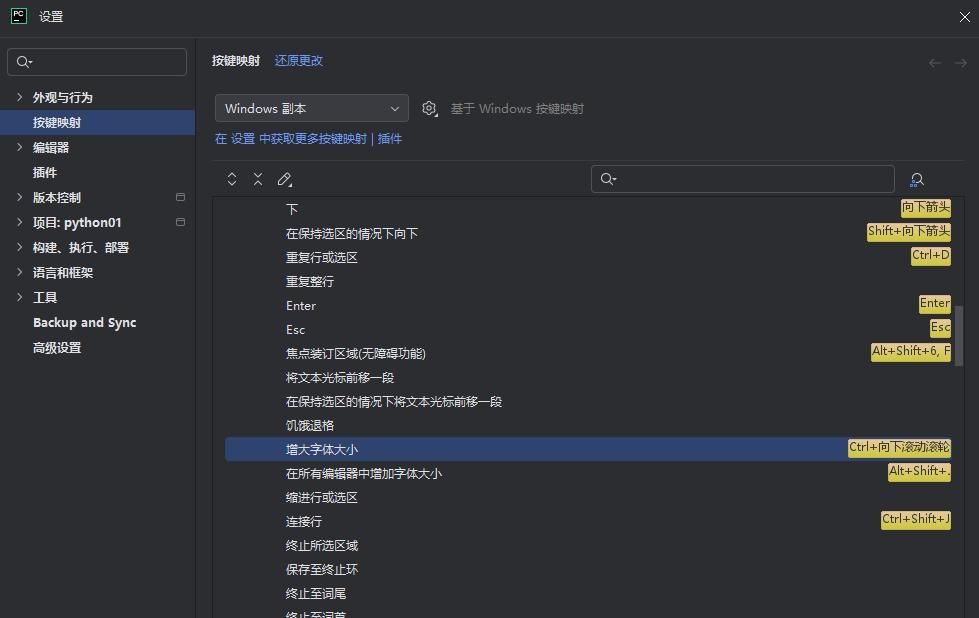Open the keymap gear settings icon
This screenshot has height=618, width=979.
click(429, 108)
